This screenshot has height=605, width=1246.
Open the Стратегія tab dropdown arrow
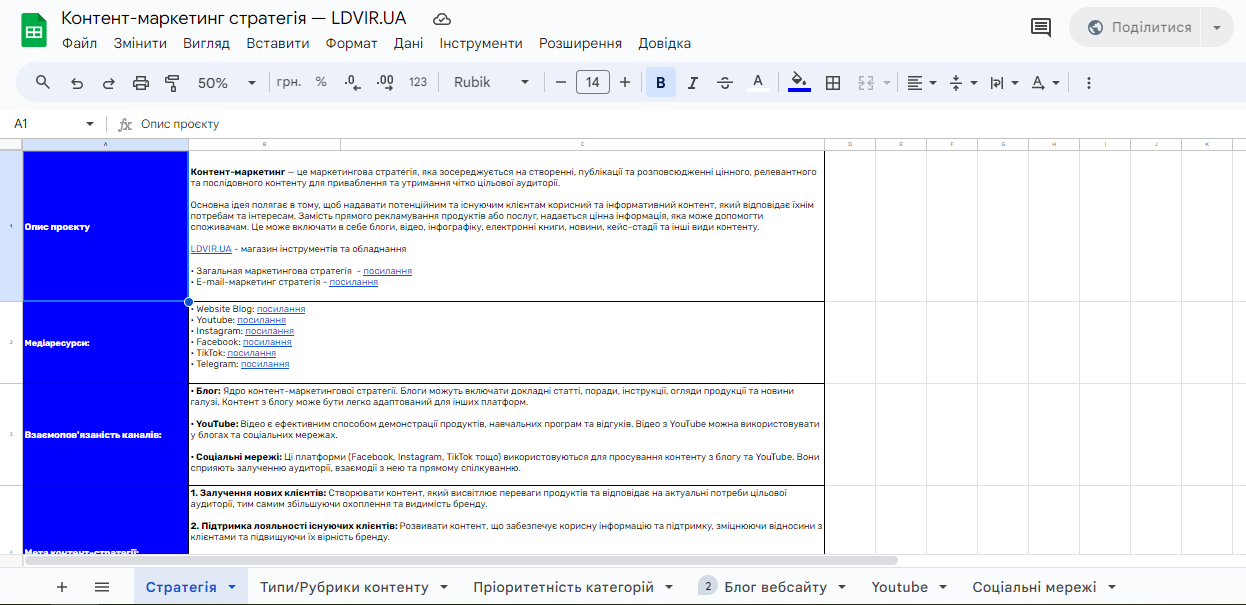tap(232, 587)
